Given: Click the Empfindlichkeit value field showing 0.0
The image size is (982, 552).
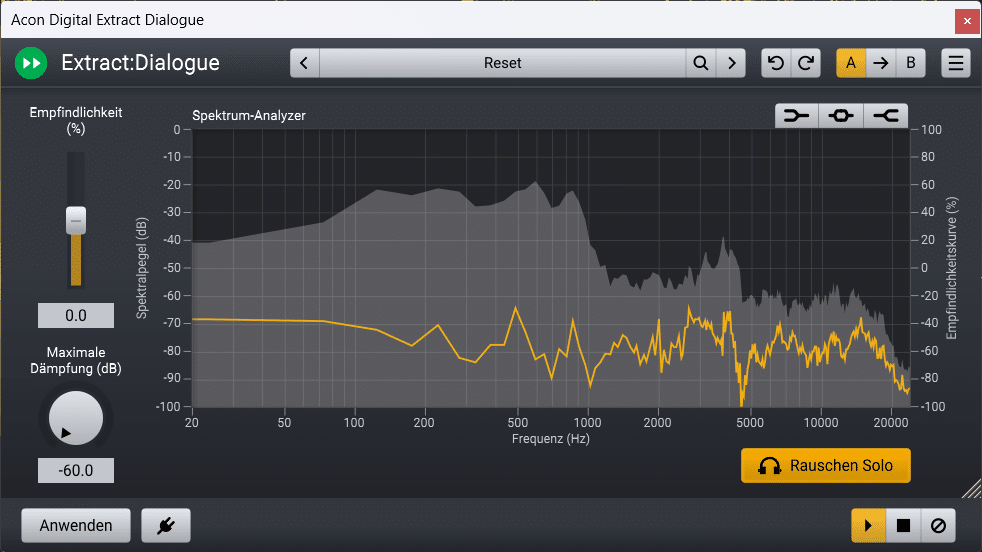Looking at the screenshot, I should [76, 315].
